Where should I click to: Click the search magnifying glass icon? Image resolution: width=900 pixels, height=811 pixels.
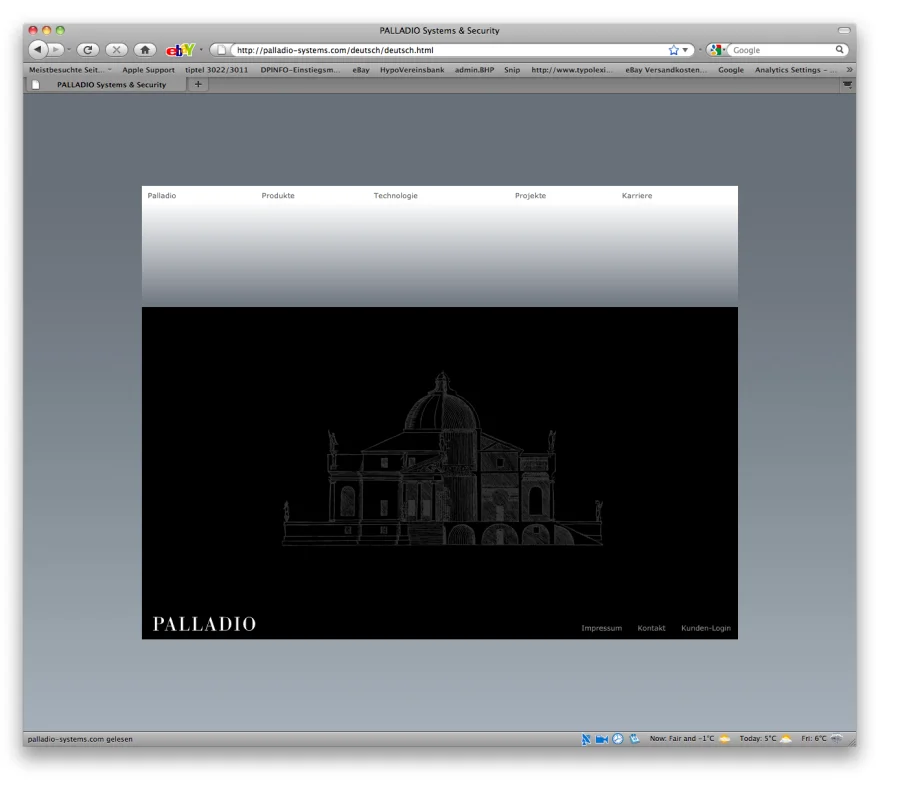840,49
